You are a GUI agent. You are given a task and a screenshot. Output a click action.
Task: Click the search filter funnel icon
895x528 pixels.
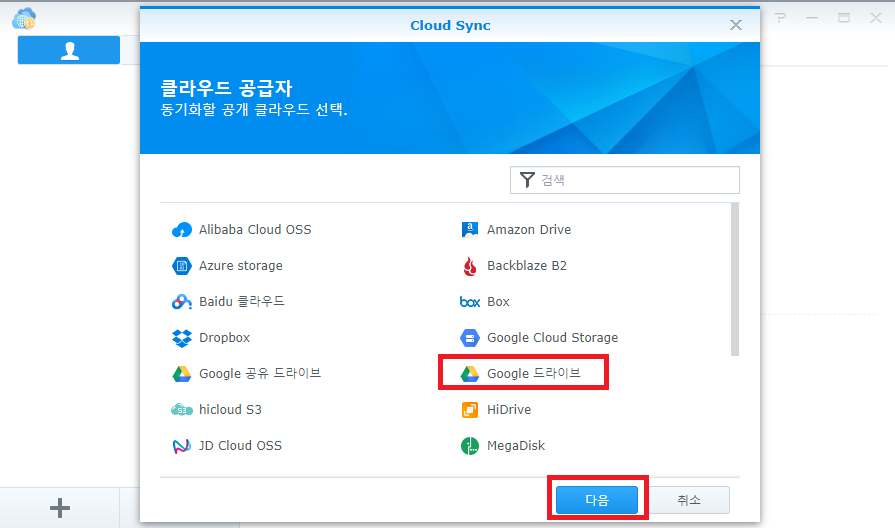pyautogui.click(x=527, y=180)
